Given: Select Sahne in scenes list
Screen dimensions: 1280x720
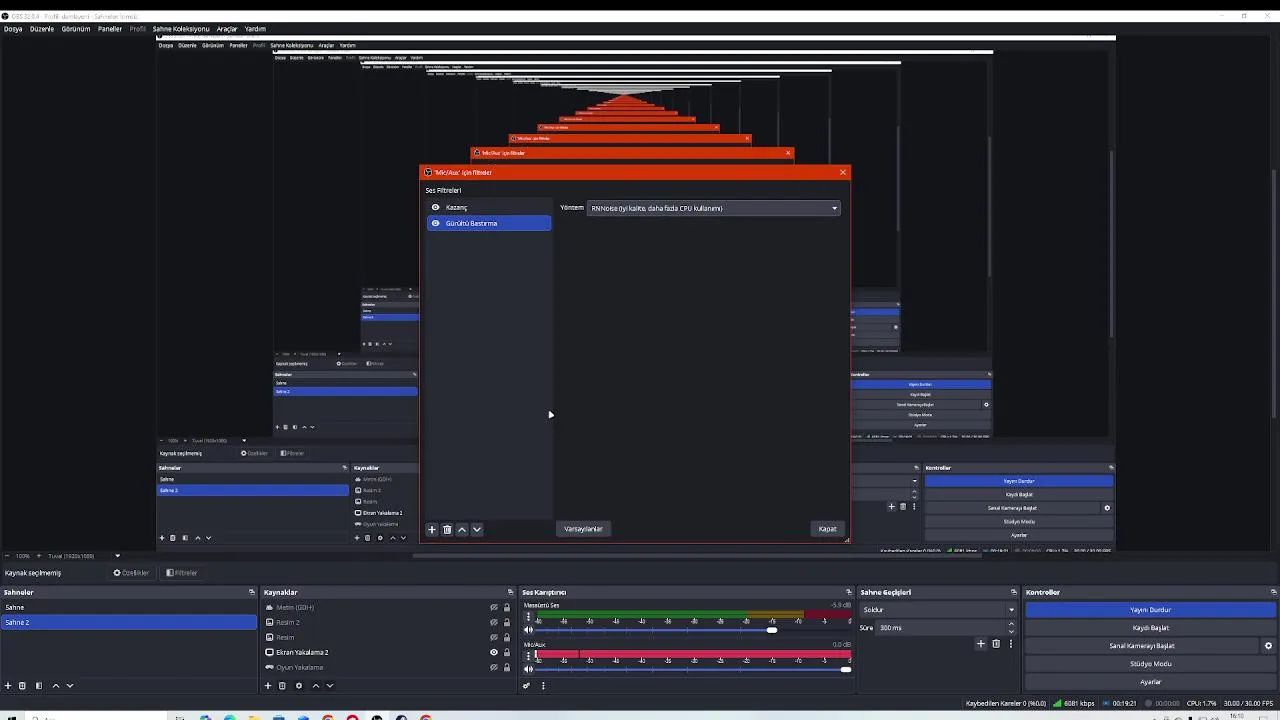Looking at the screenshot, I should click(x=129, y=607).
